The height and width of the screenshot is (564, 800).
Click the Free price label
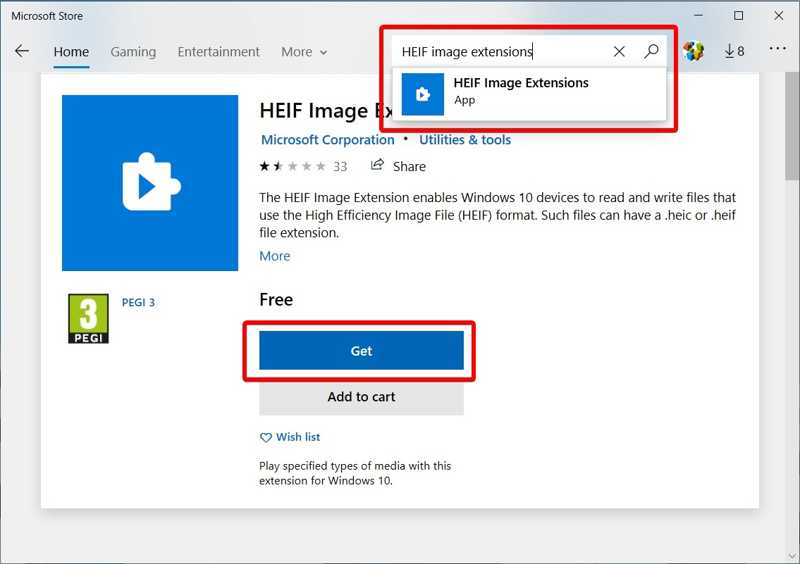[276, 300]
